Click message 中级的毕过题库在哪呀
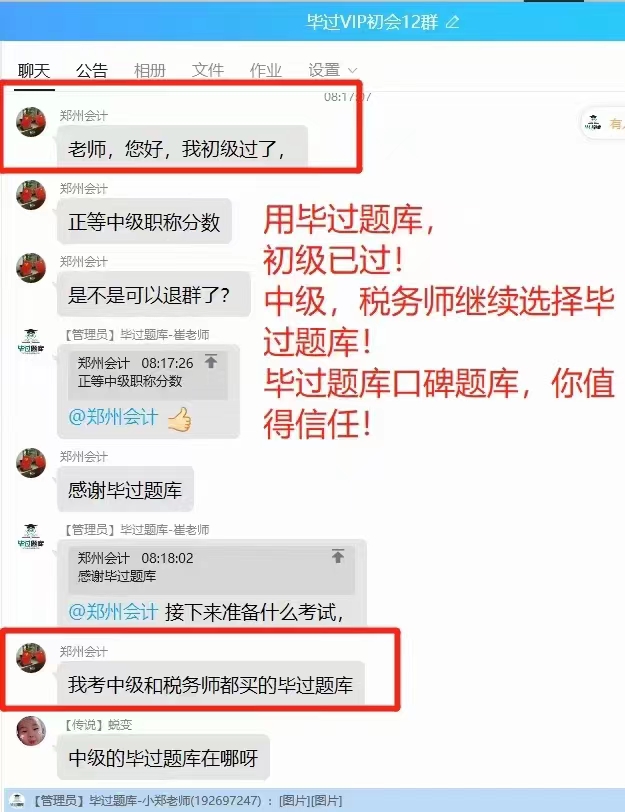 coord(163,758)
